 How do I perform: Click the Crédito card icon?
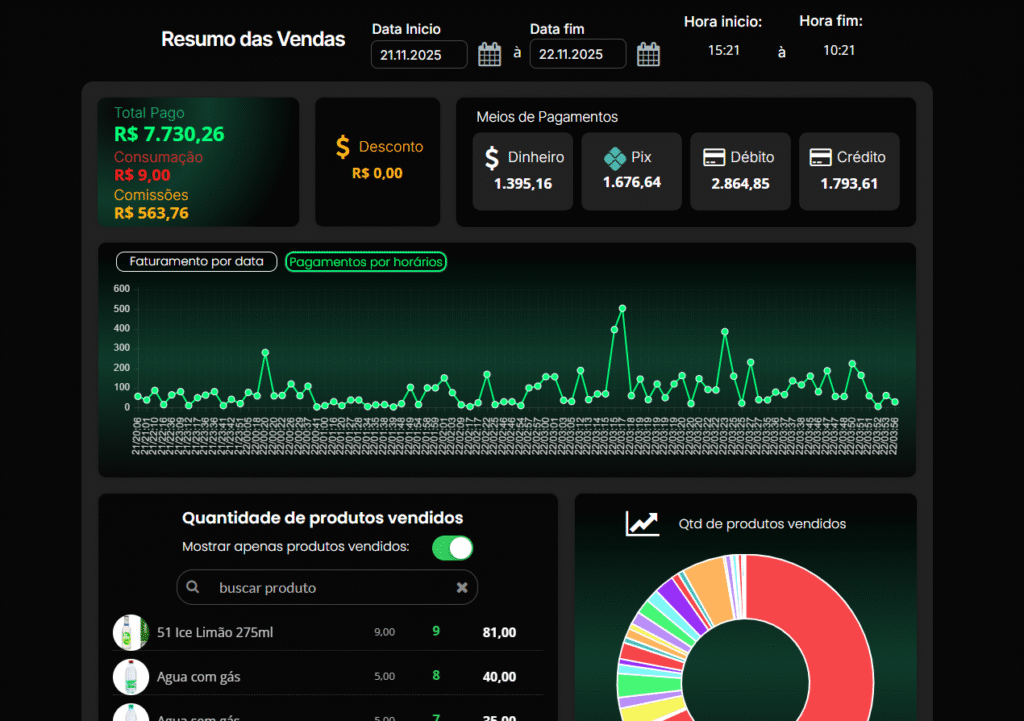820,157
